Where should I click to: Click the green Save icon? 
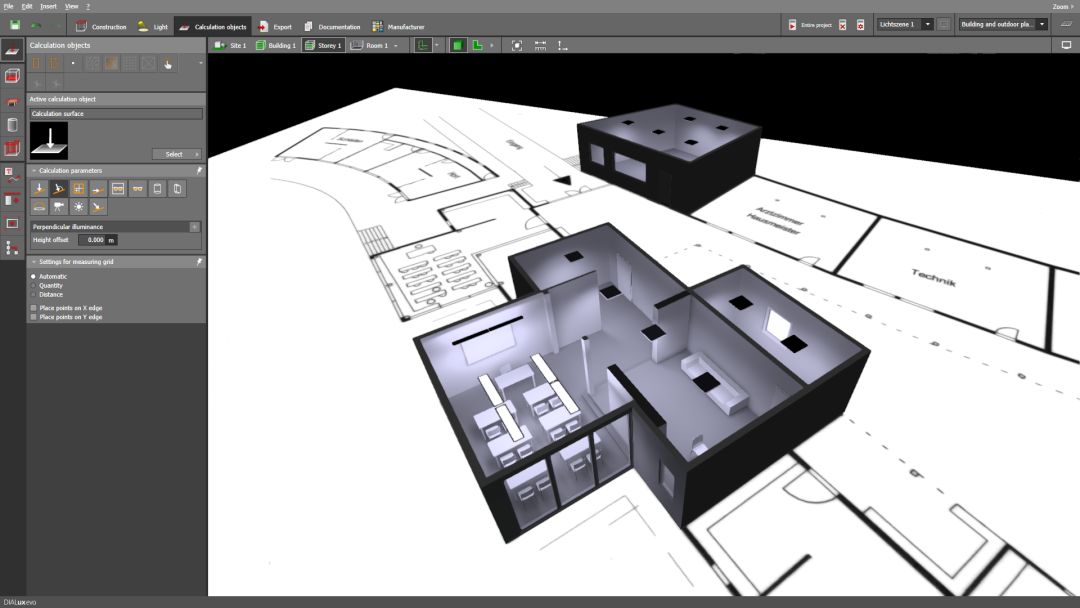[14, 26]
